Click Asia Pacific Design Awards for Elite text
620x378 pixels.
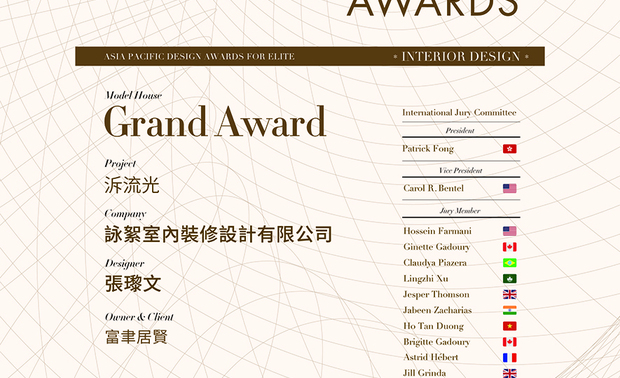pos(199,57)
